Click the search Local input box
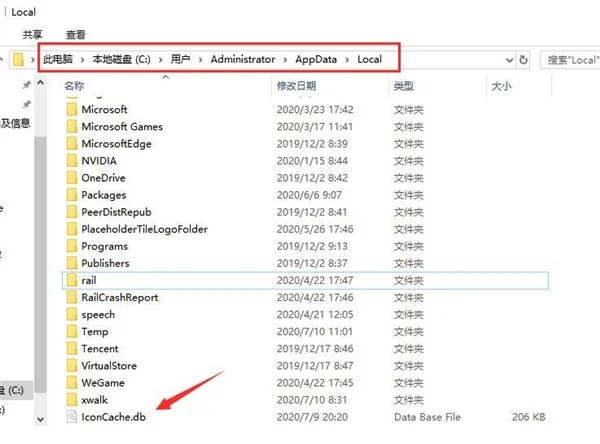This screenshot has width=600, height=444. coord(570,60)
